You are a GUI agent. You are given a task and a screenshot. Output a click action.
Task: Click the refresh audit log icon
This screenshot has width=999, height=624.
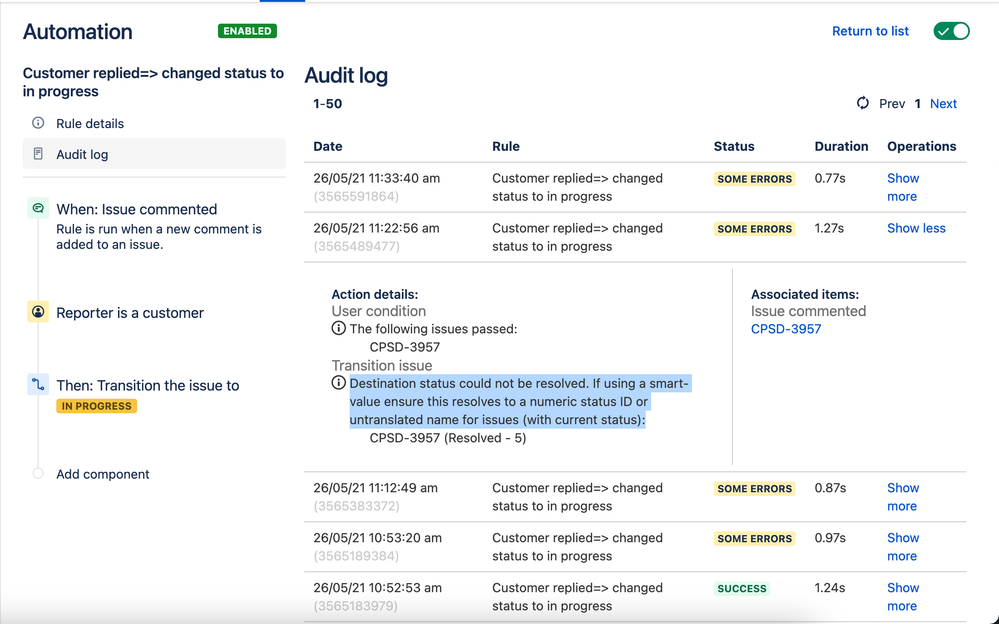[863, 103]
